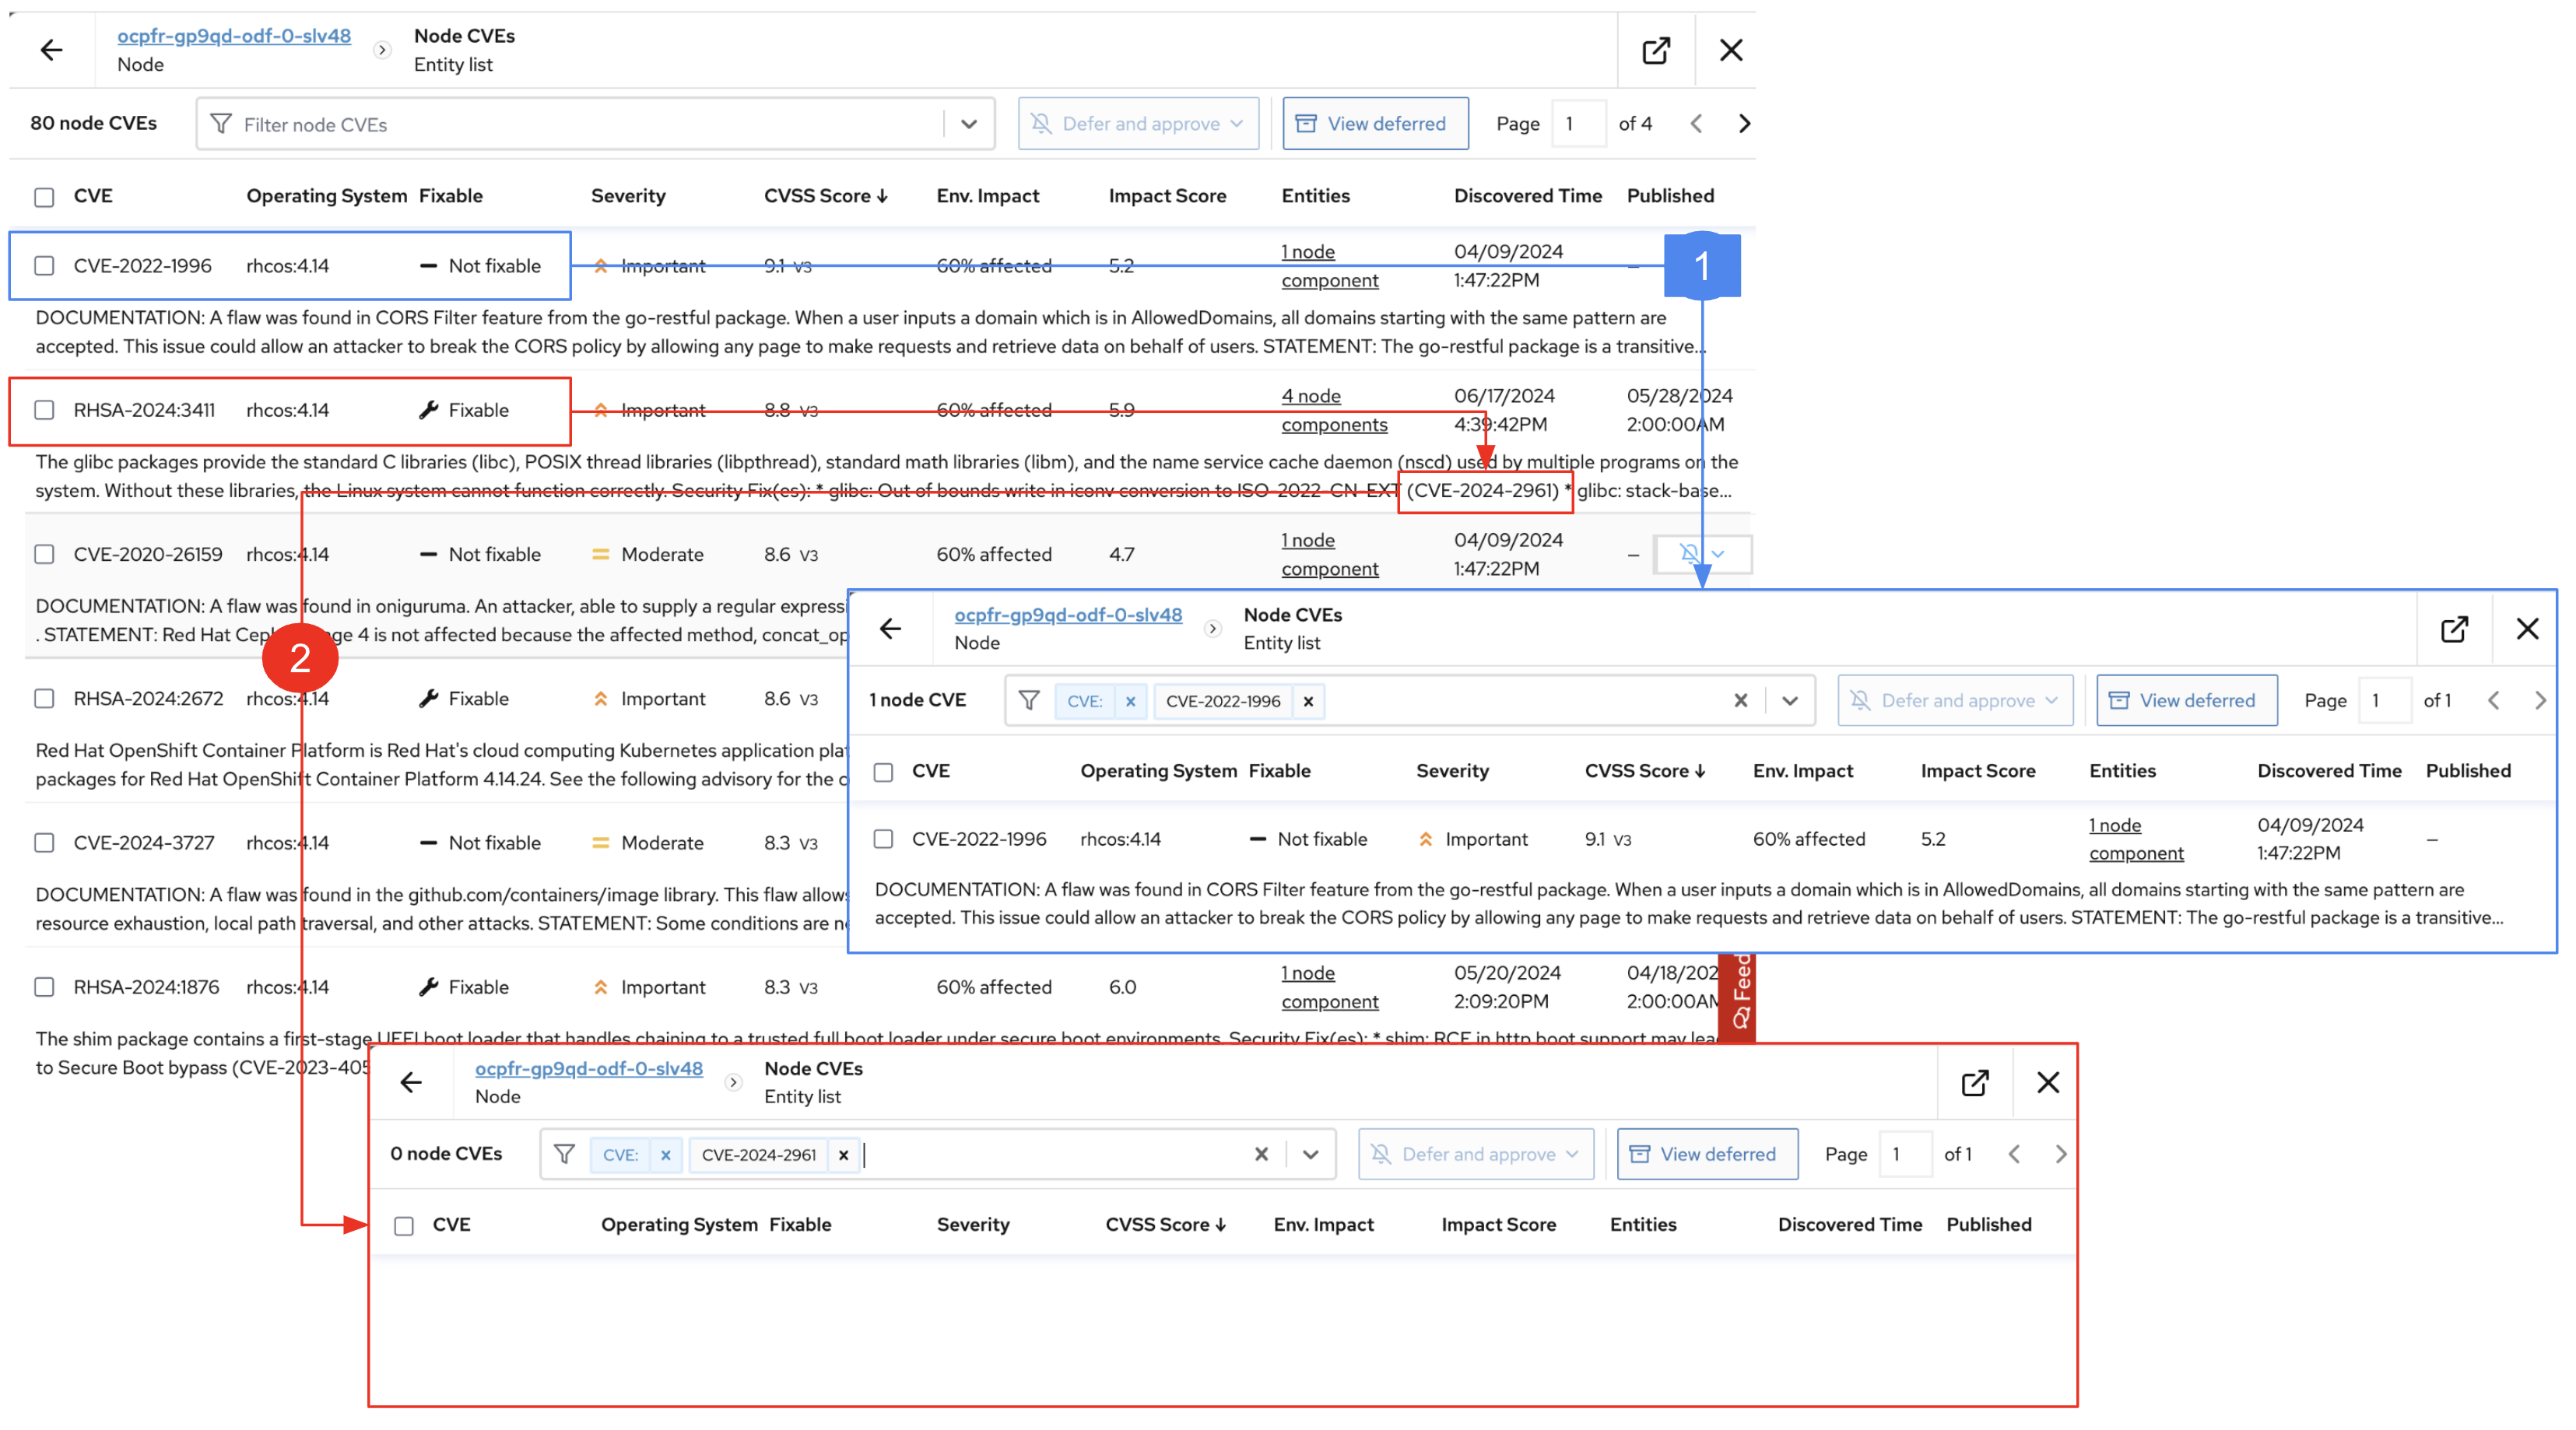Image resolution: width=2576 pixels, height=1430 pixels.
Task: Open top panel in external window
Action: [x=1656, y=50]
